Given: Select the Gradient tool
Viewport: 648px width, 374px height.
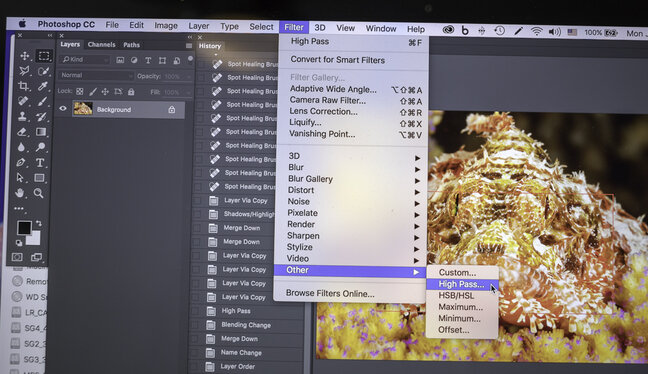Looking at the screenshot, I should coord(41,132).
